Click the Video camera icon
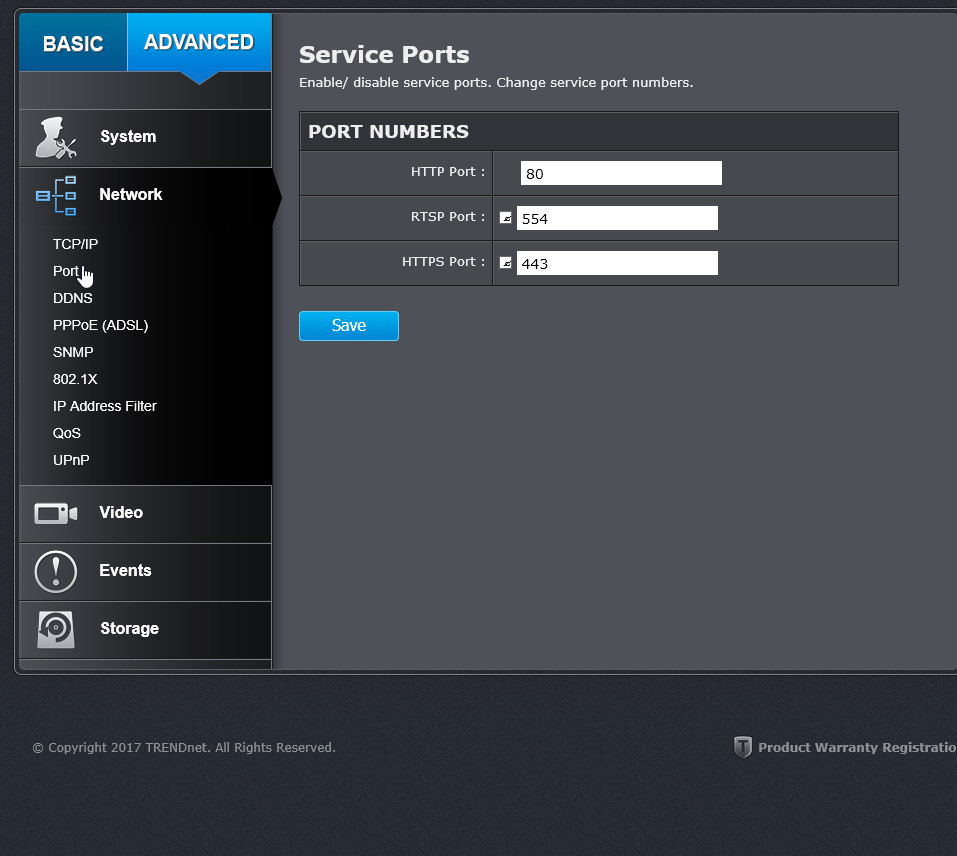Screen dimensions: 957x856 56,514
